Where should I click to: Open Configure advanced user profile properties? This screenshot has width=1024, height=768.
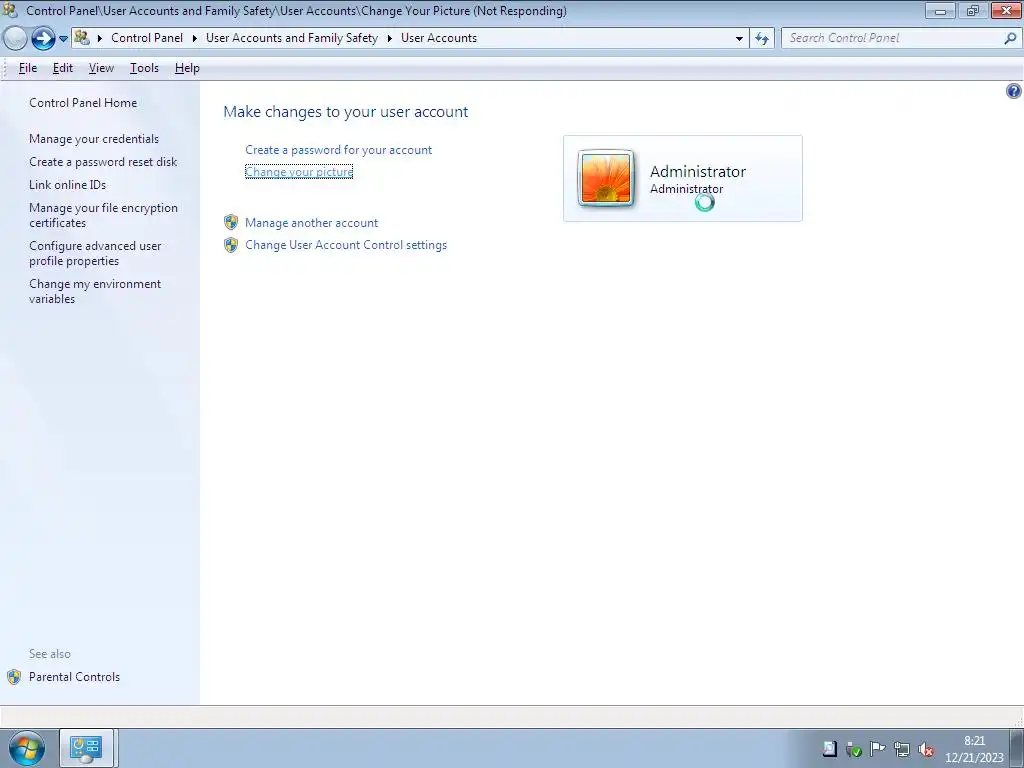[x=95, y=253]
